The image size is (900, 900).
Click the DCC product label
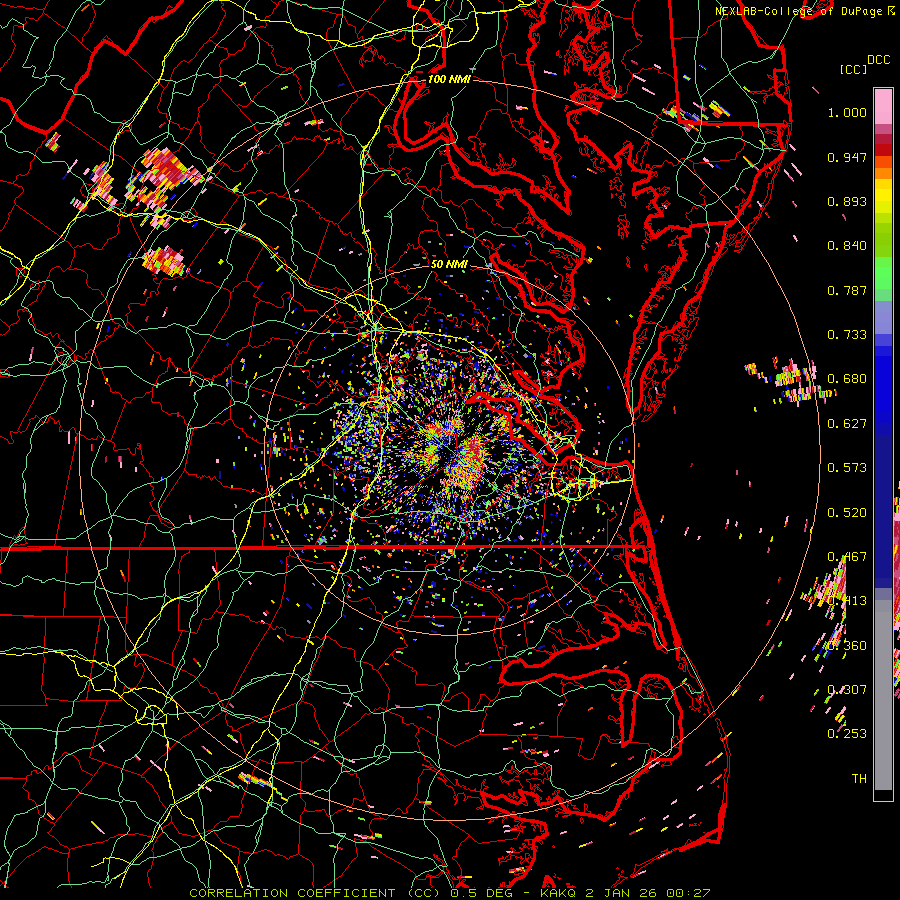click(x=878, y=60)
